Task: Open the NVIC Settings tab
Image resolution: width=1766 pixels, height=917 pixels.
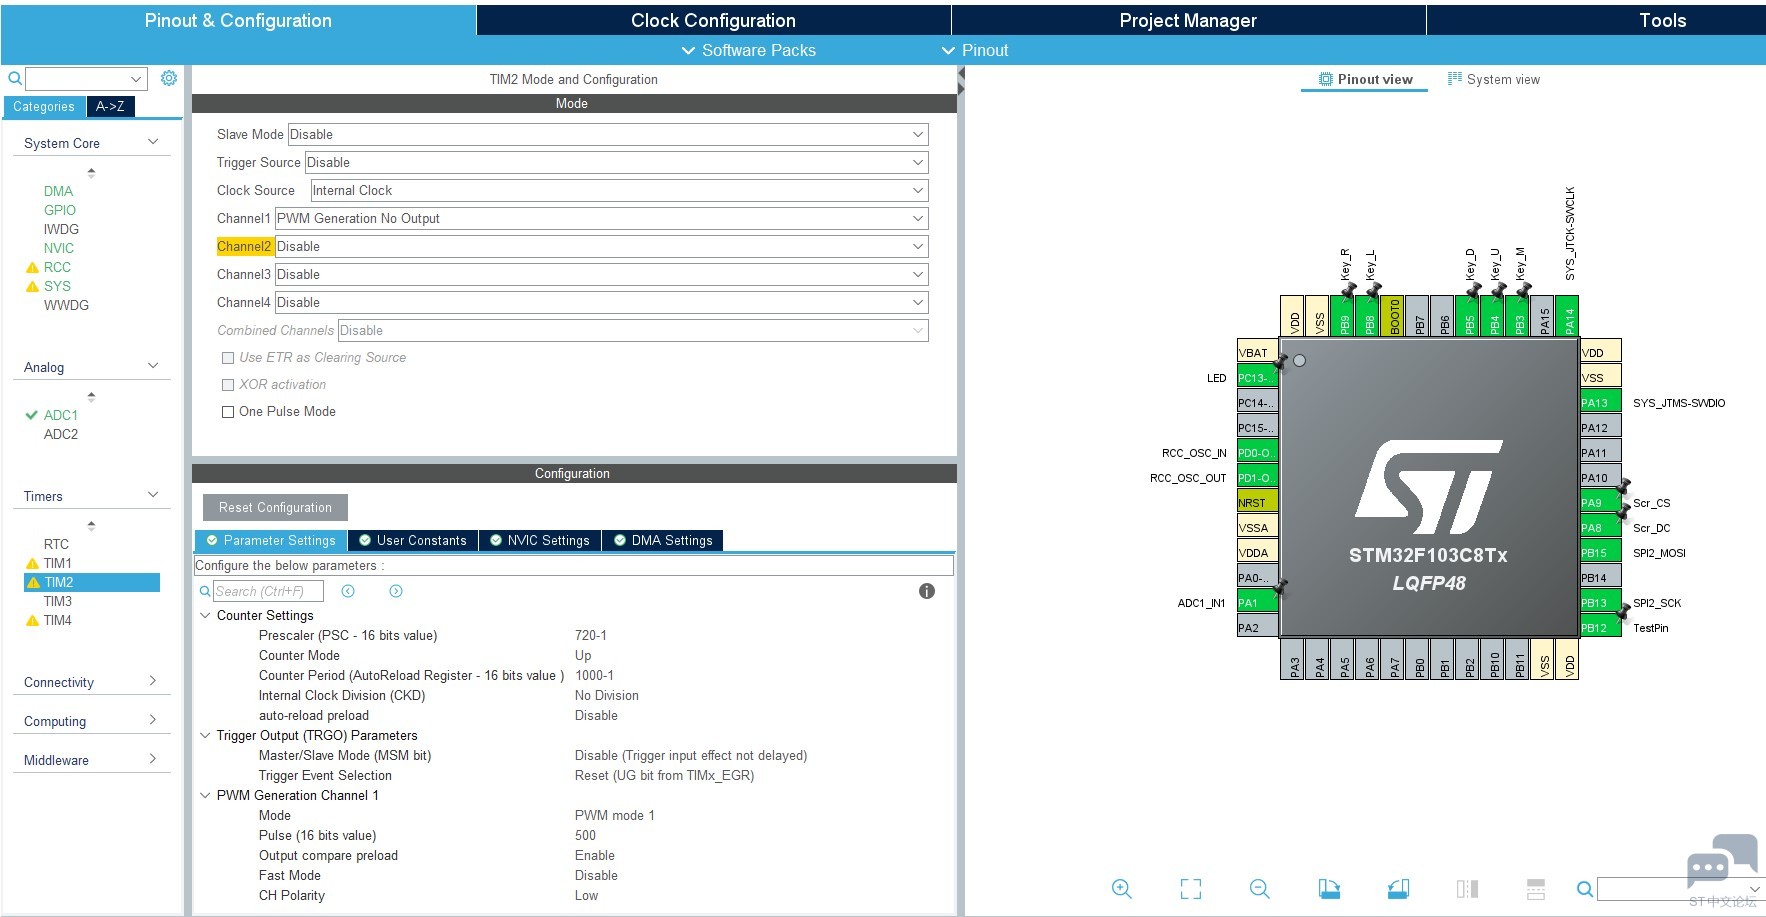Action: point(540,541)
